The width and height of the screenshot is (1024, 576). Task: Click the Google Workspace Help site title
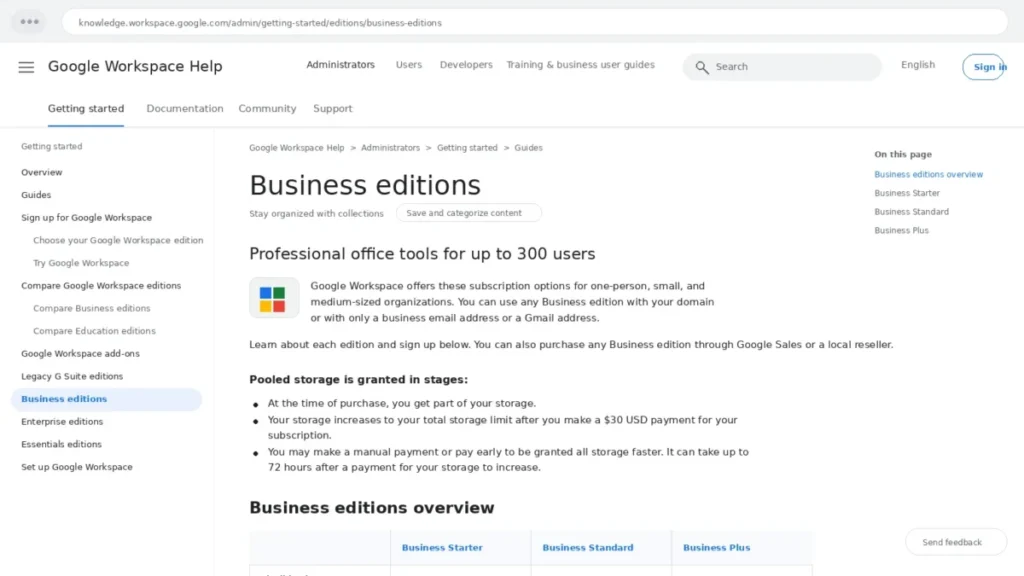tap(135, 67)
